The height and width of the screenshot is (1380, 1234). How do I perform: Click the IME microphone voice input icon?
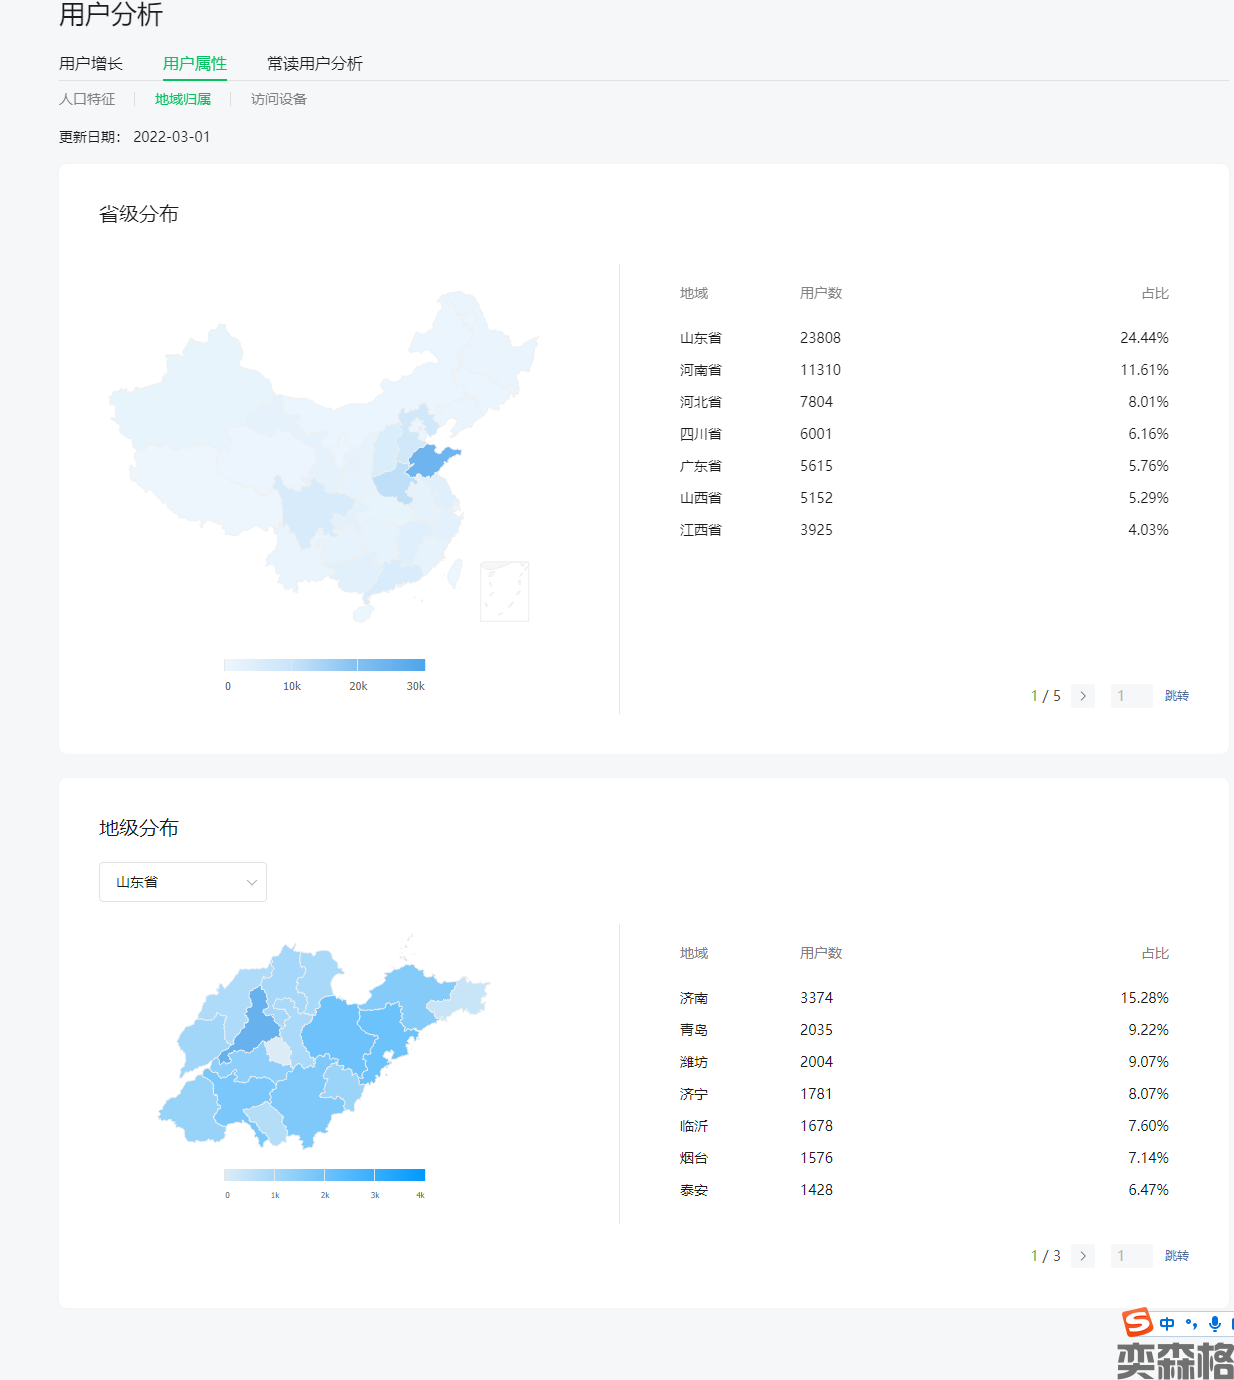coord(1214,1324)
